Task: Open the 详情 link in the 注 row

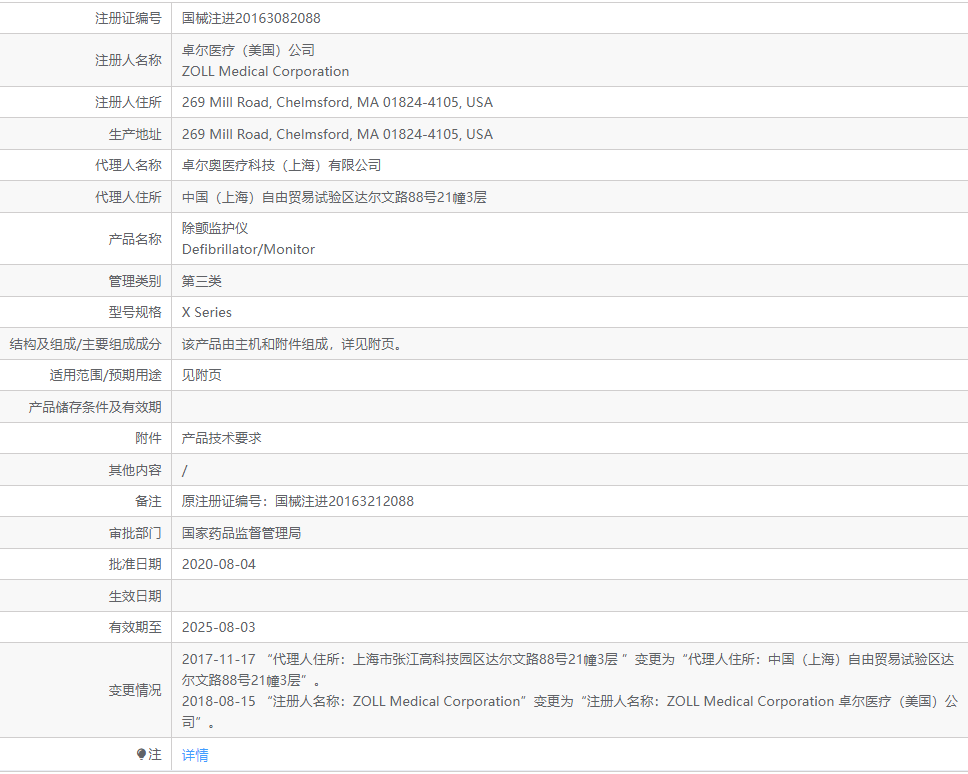Action: point(195,755)
